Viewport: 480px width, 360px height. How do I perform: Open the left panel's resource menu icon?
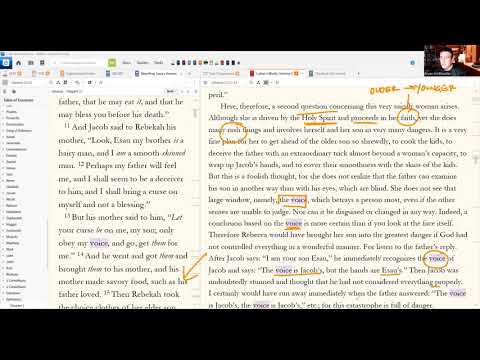[x=5, y=82]
